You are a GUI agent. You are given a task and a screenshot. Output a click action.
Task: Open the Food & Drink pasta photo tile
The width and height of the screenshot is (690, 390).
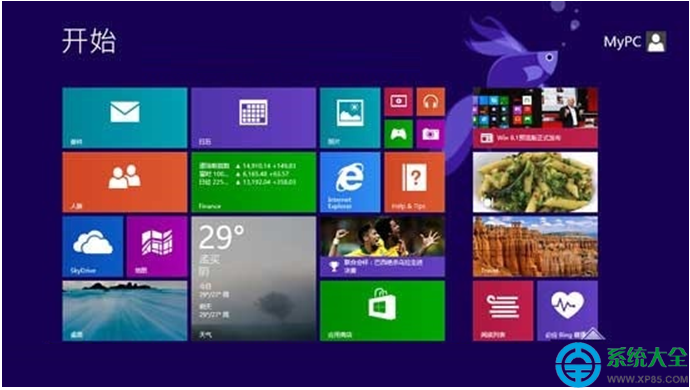[x=535, y=182]
